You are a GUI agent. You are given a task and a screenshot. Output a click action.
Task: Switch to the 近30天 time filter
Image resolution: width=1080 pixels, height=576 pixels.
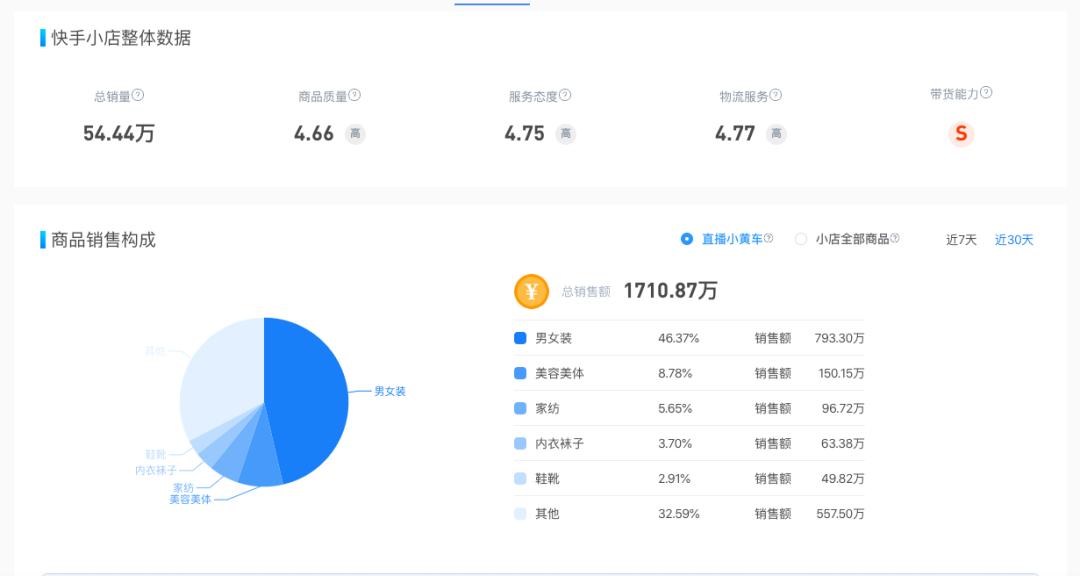tap(1014, 239)
